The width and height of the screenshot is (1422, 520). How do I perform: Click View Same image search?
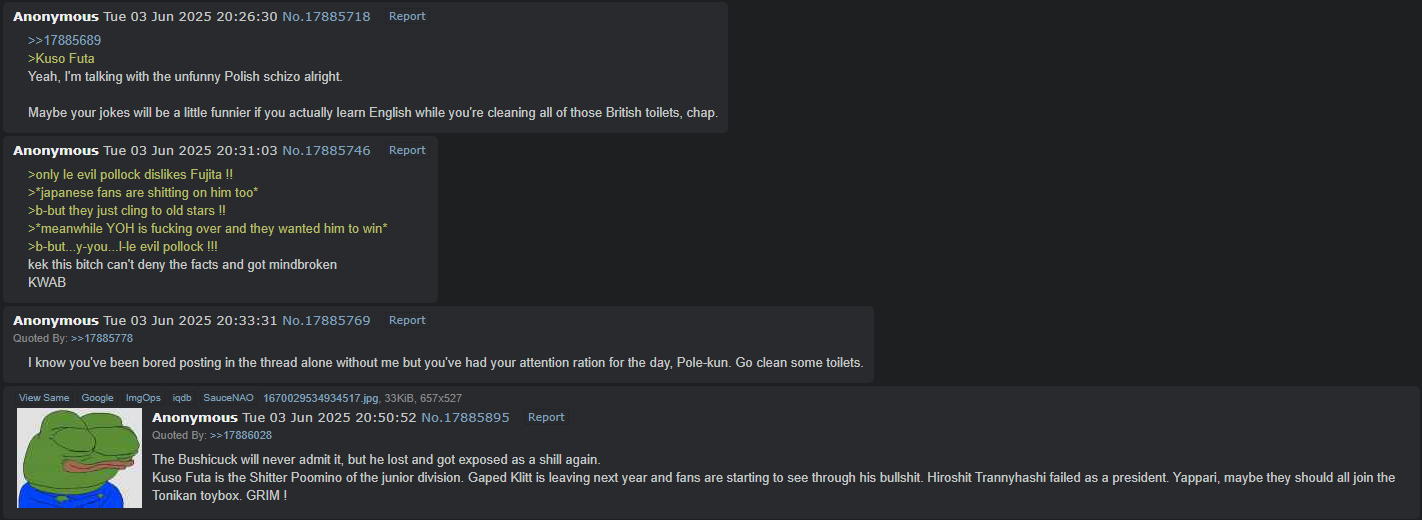click(x=44, y=398)
